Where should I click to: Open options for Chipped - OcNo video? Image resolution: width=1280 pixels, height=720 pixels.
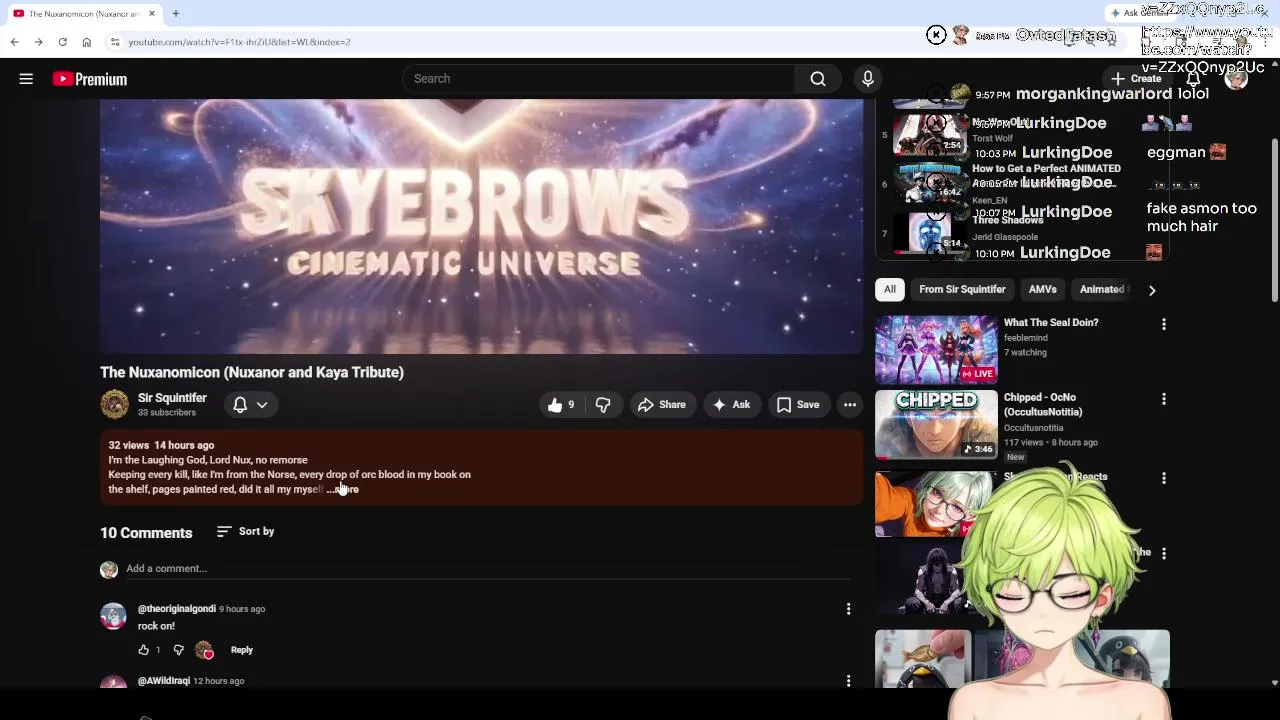[x=1163, y=399]
